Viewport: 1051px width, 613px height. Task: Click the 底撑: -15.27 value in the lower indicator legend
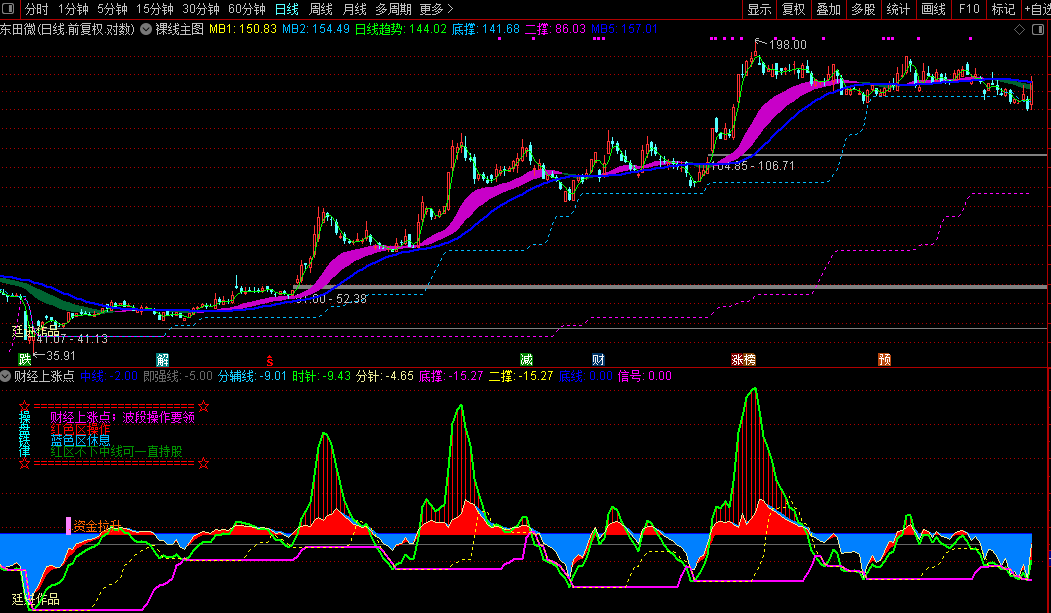tap(451, 376)
